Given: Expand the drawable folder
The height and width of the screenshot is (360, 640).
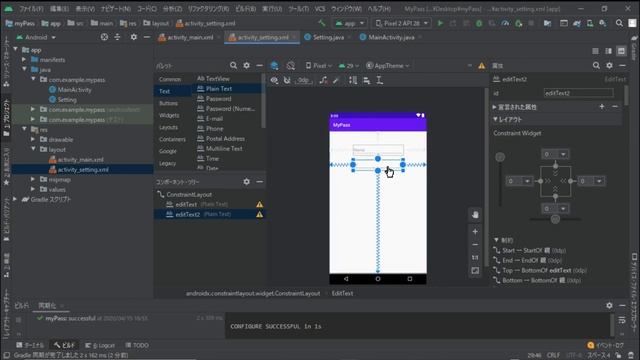Looking at the screenshot, I should (x=33, y=139).
